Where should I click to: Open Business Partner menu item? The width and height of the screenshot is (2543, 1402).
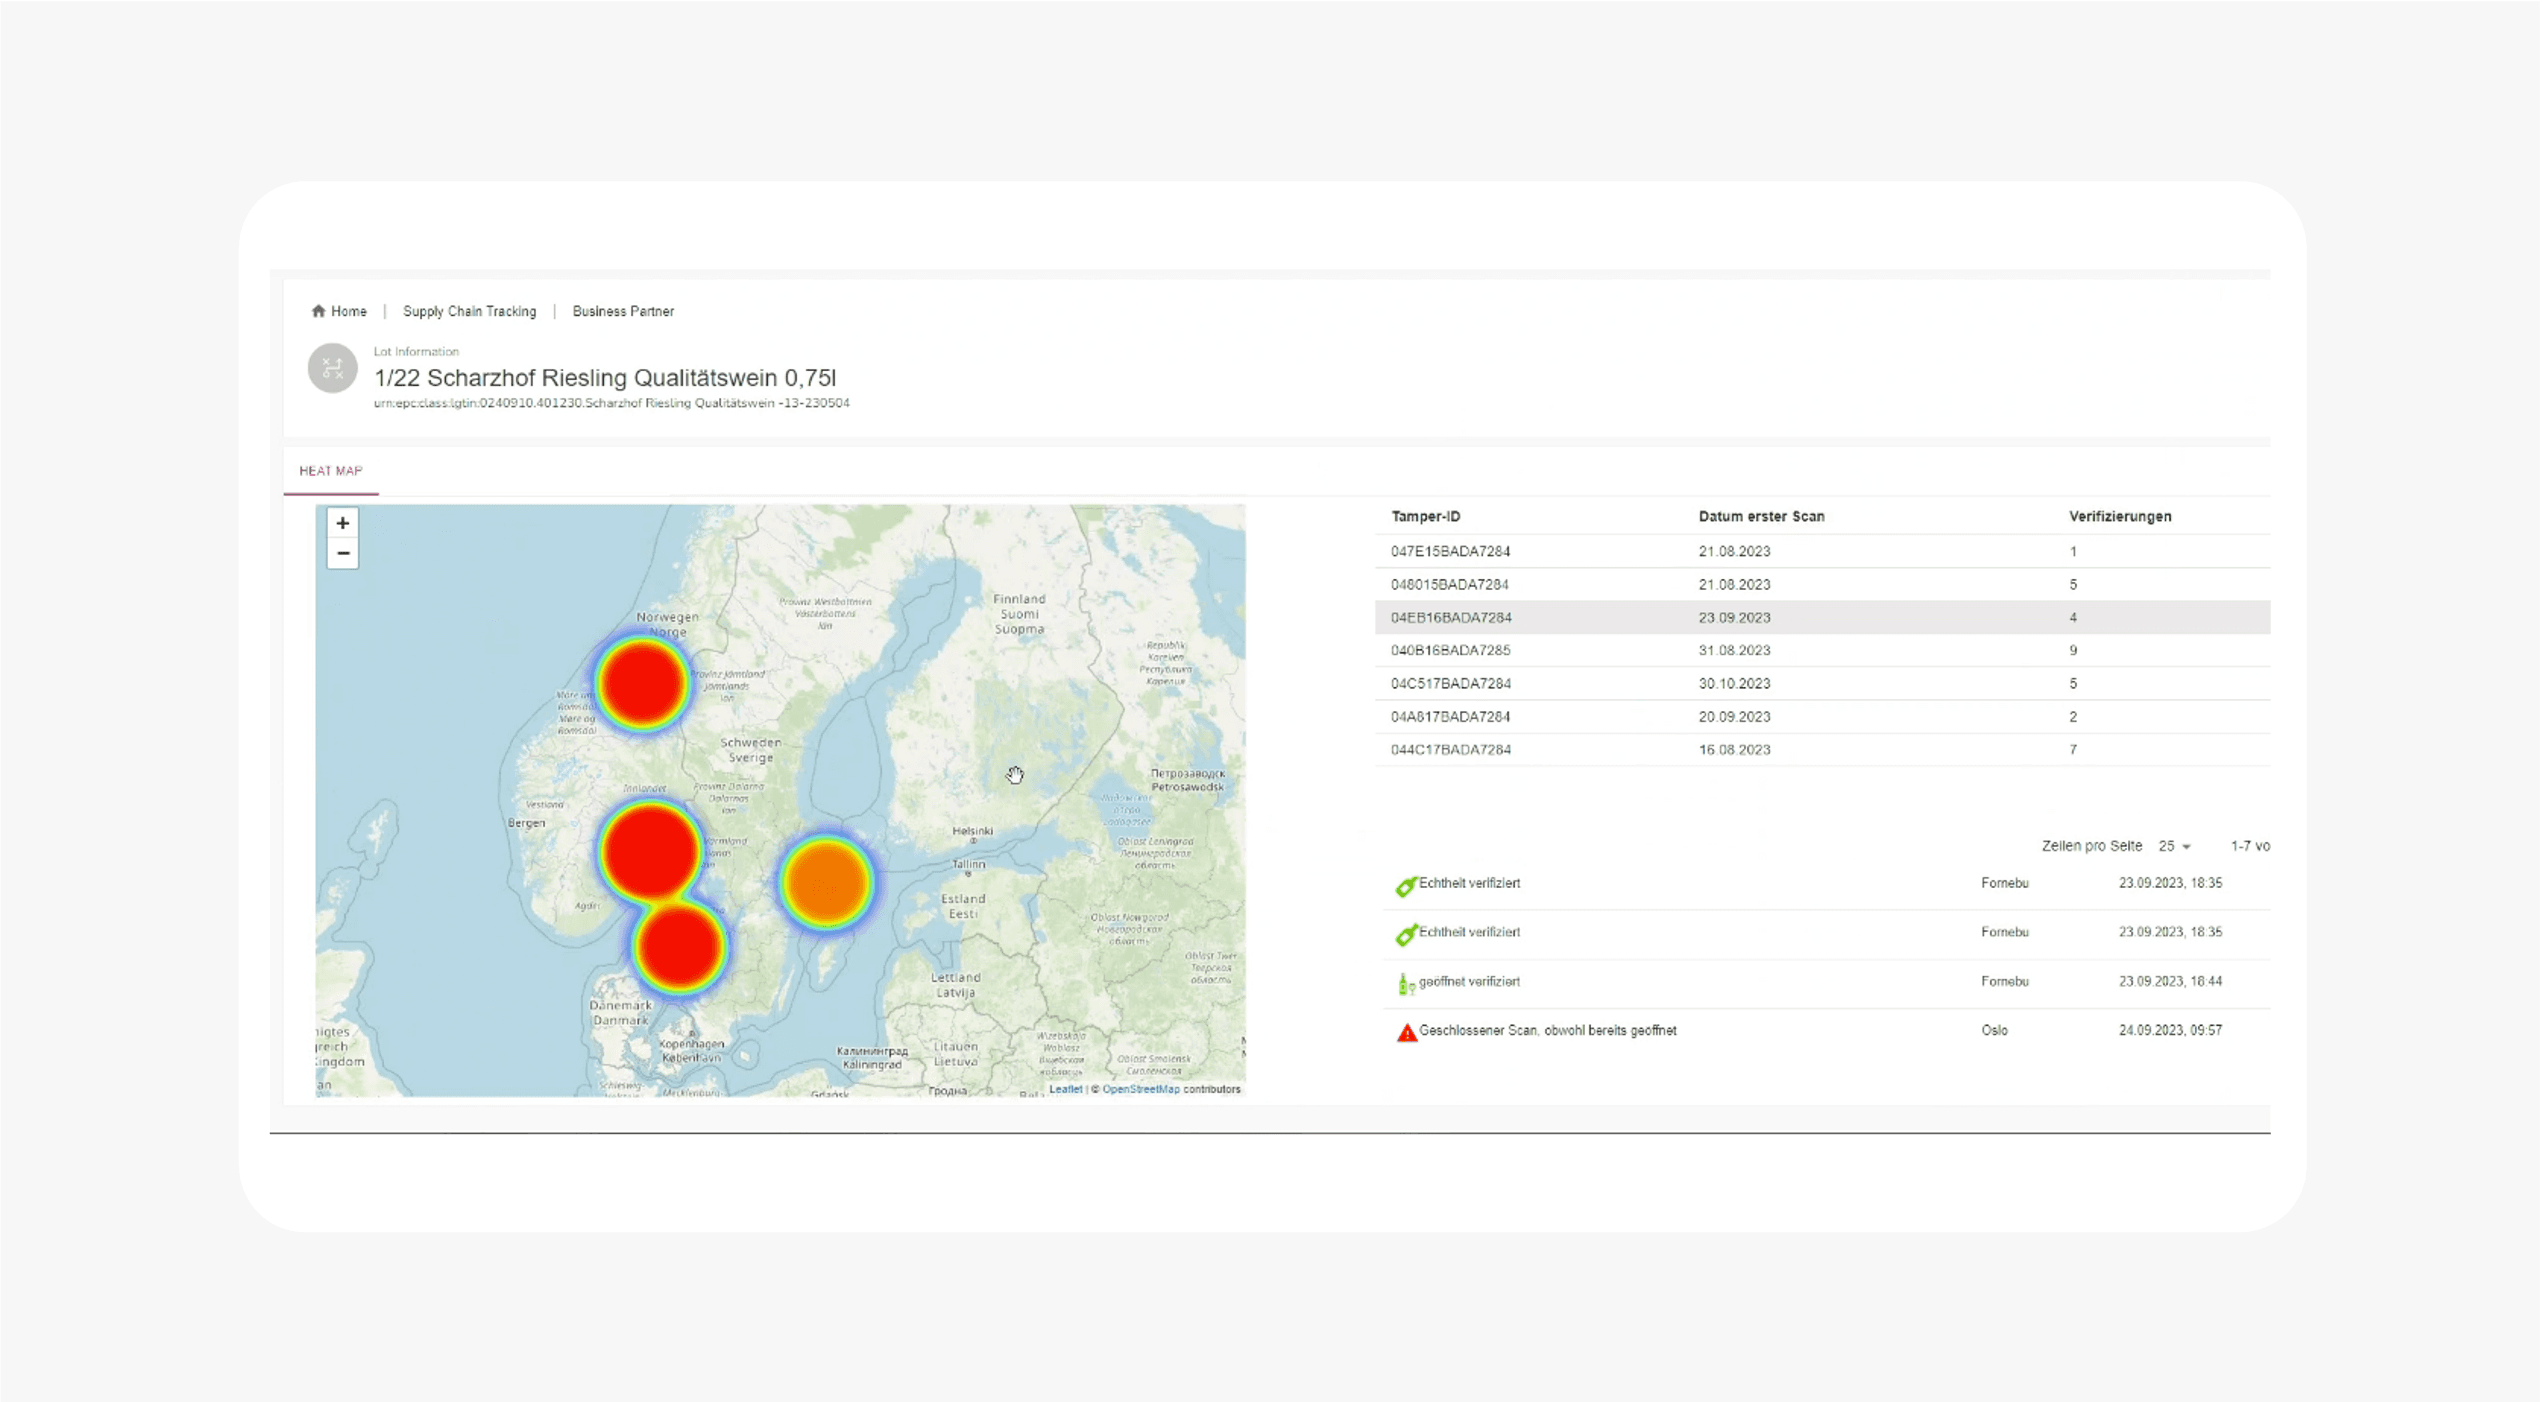pos(623,311)
